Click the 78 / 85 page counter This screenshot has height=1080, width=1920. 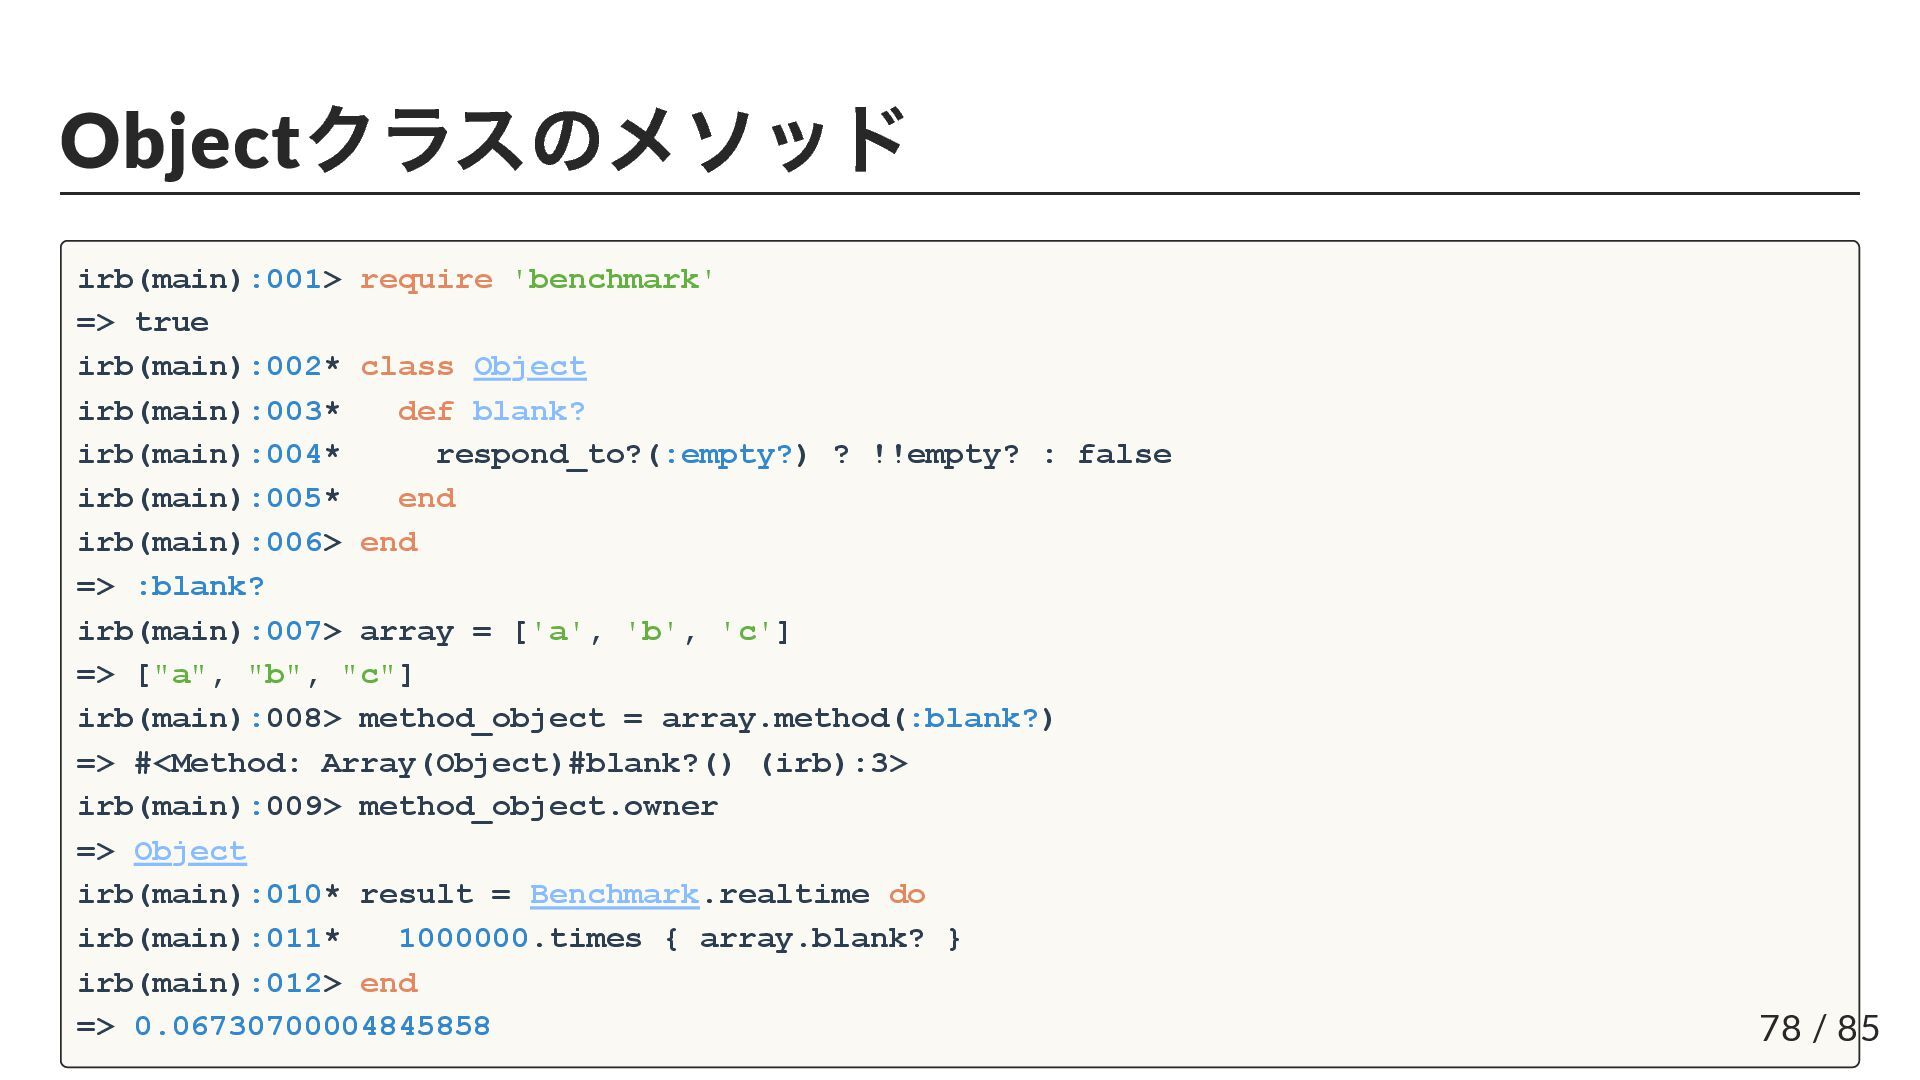(1818, 1028)
